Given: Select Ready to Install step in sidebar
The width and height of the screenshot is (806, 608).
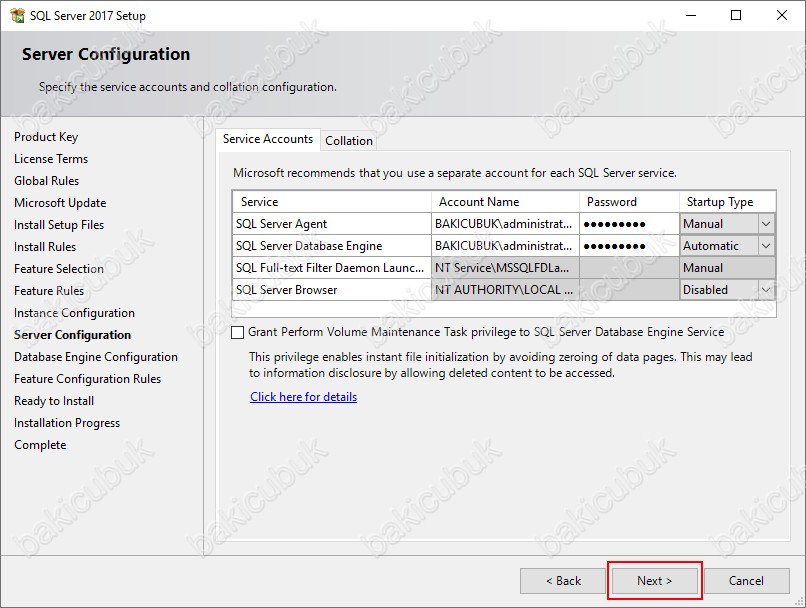Looking at the screenshot, I should (54, 401).
